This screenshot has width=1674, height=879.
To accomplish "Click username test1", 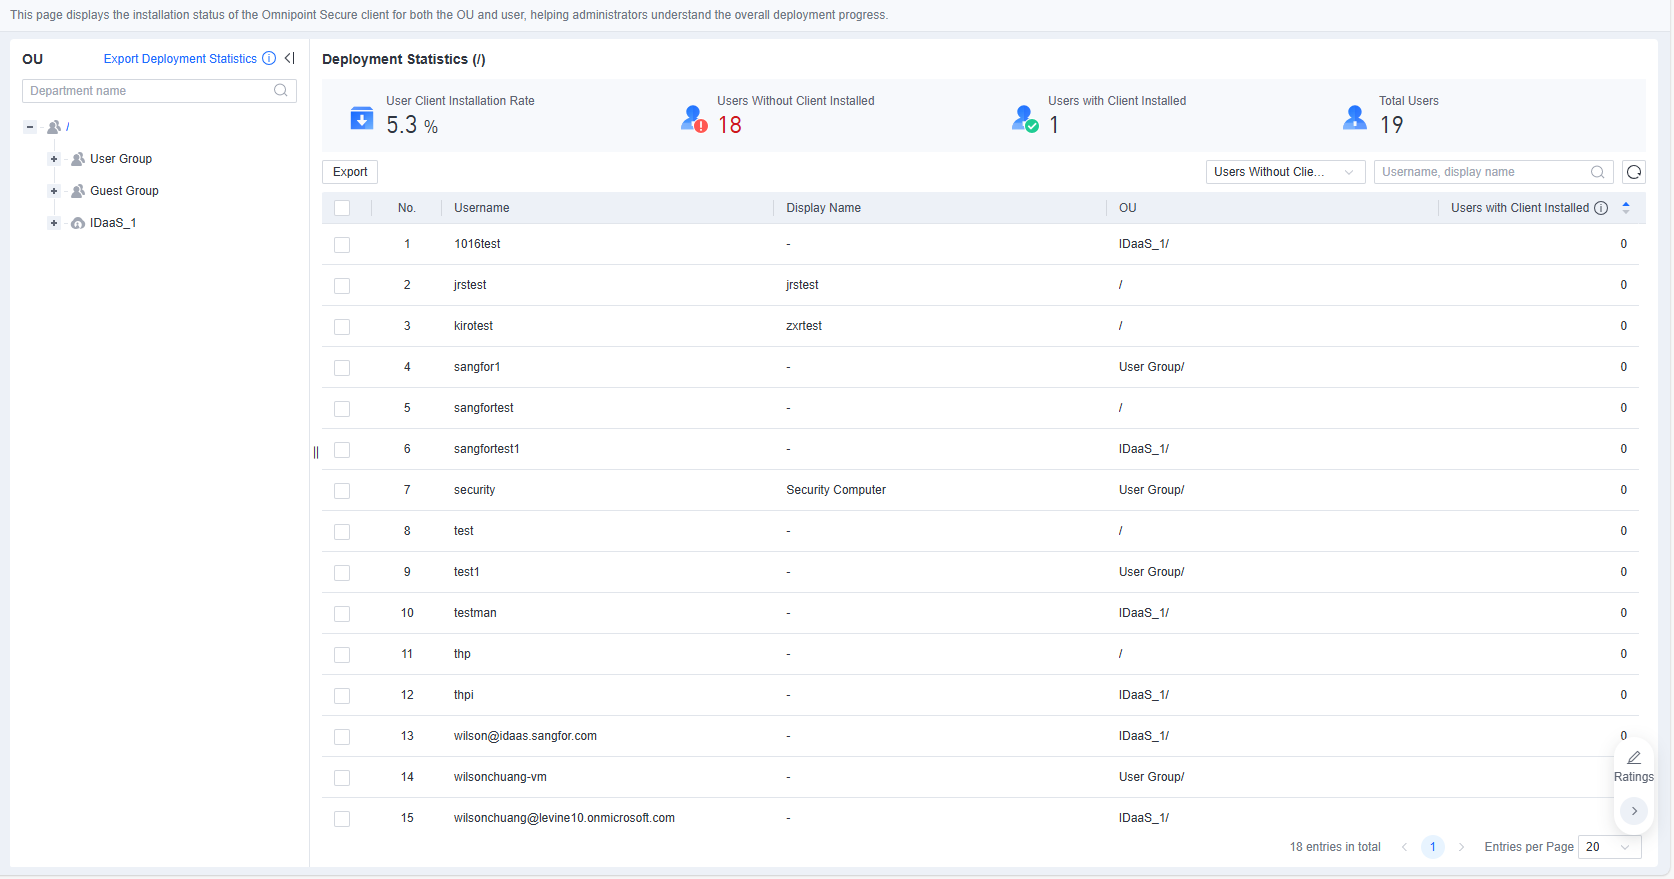I will pyautogui.click(x=467, y=572).
